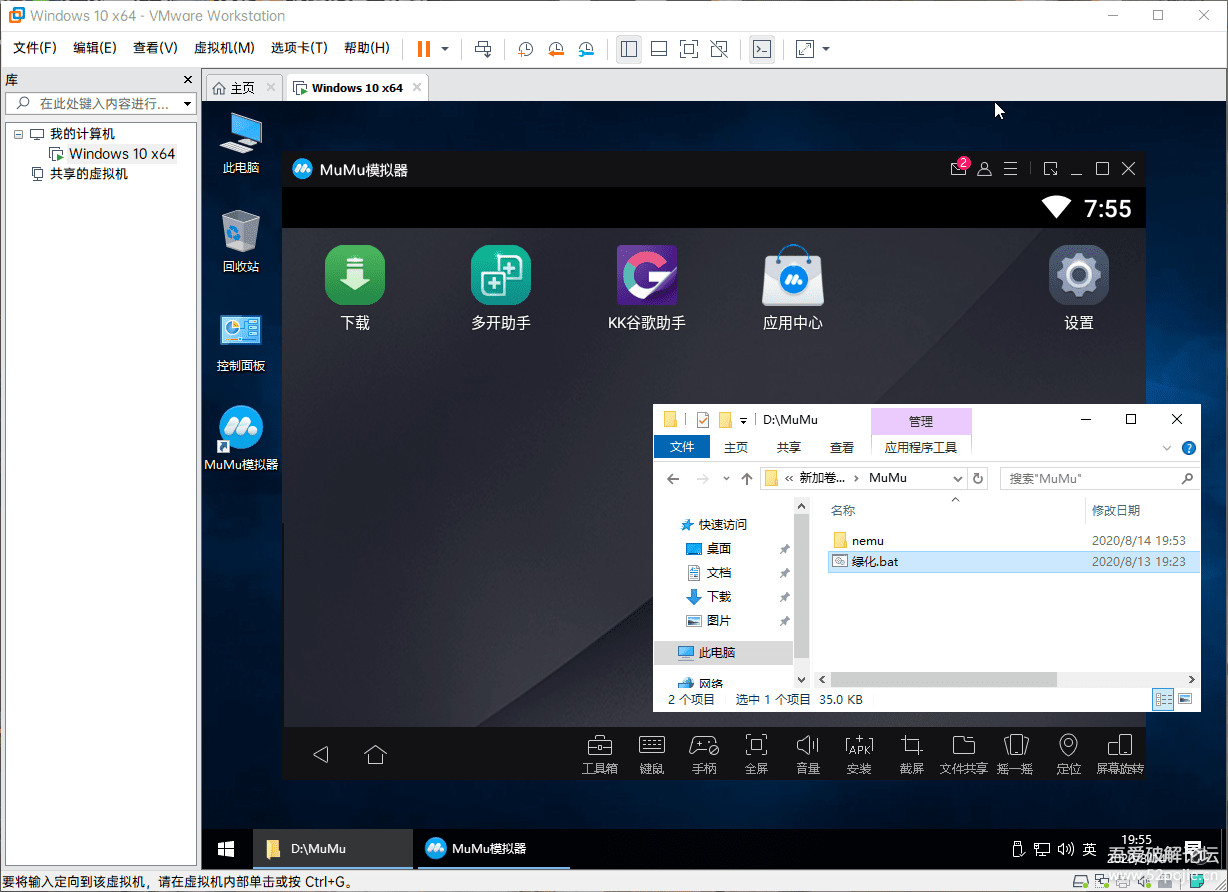The height and width of the screenshot is (892, 1228).
Task: Click the Explorer horizontal scrollbar
Action: (x=944, y=679)
